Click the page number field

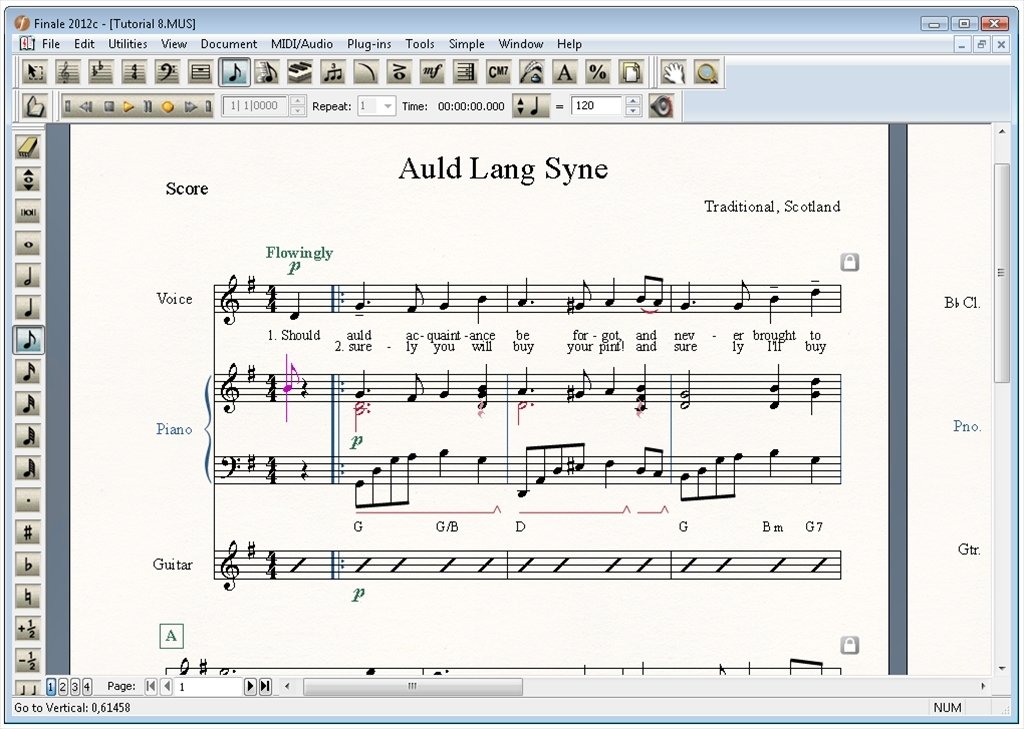coord(208,687)
